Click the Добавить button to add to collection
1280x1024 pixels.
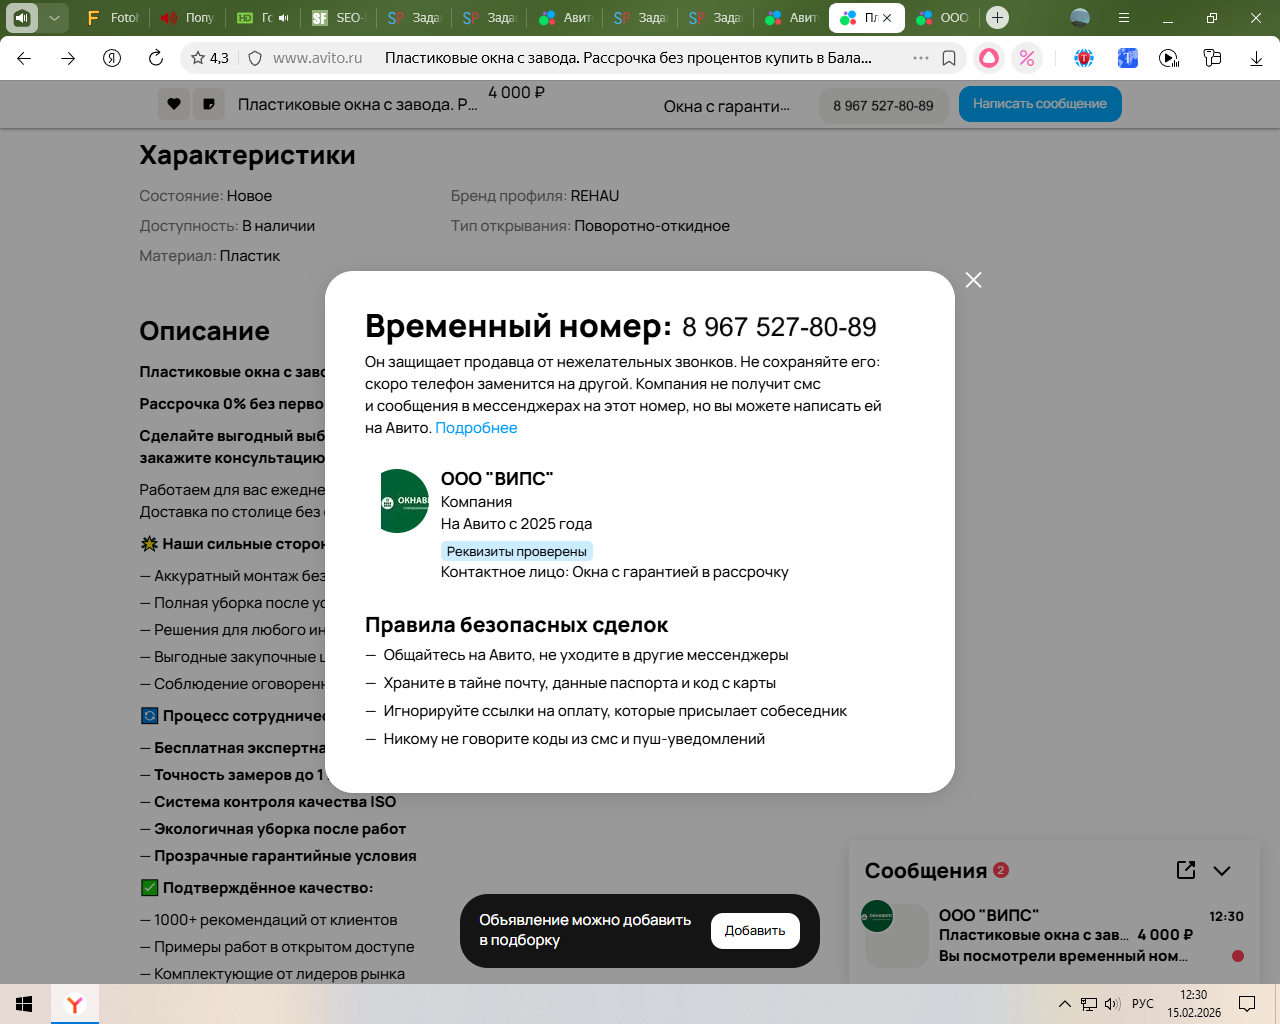click(x=755, y=931)
